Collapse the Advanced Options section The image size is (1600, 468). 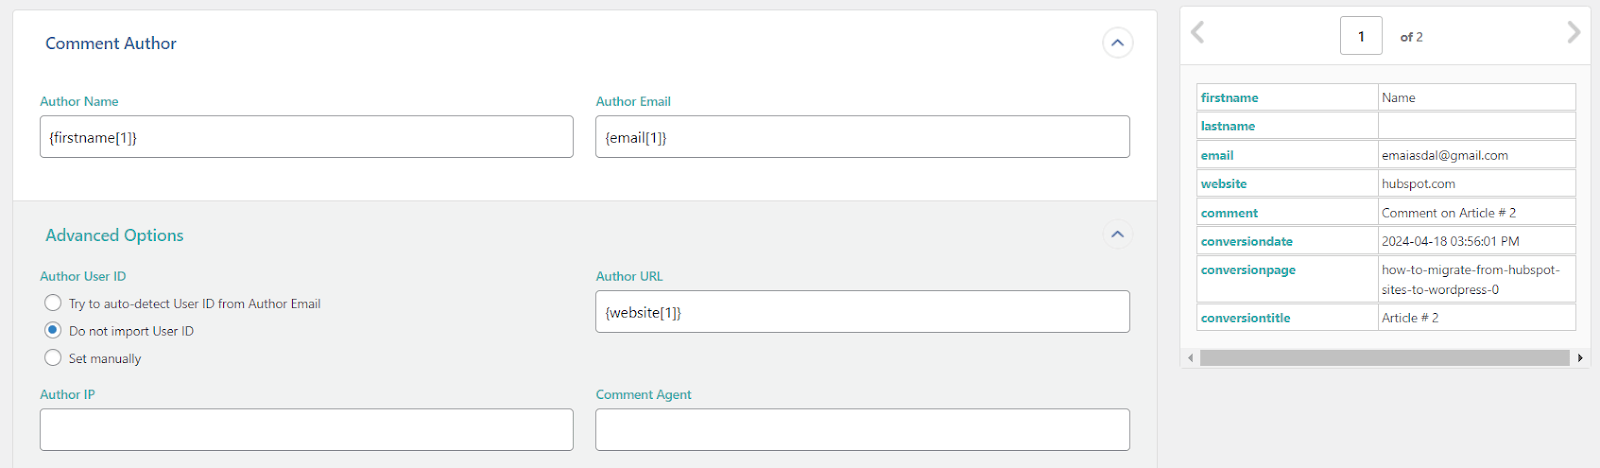coord(1117,235)
